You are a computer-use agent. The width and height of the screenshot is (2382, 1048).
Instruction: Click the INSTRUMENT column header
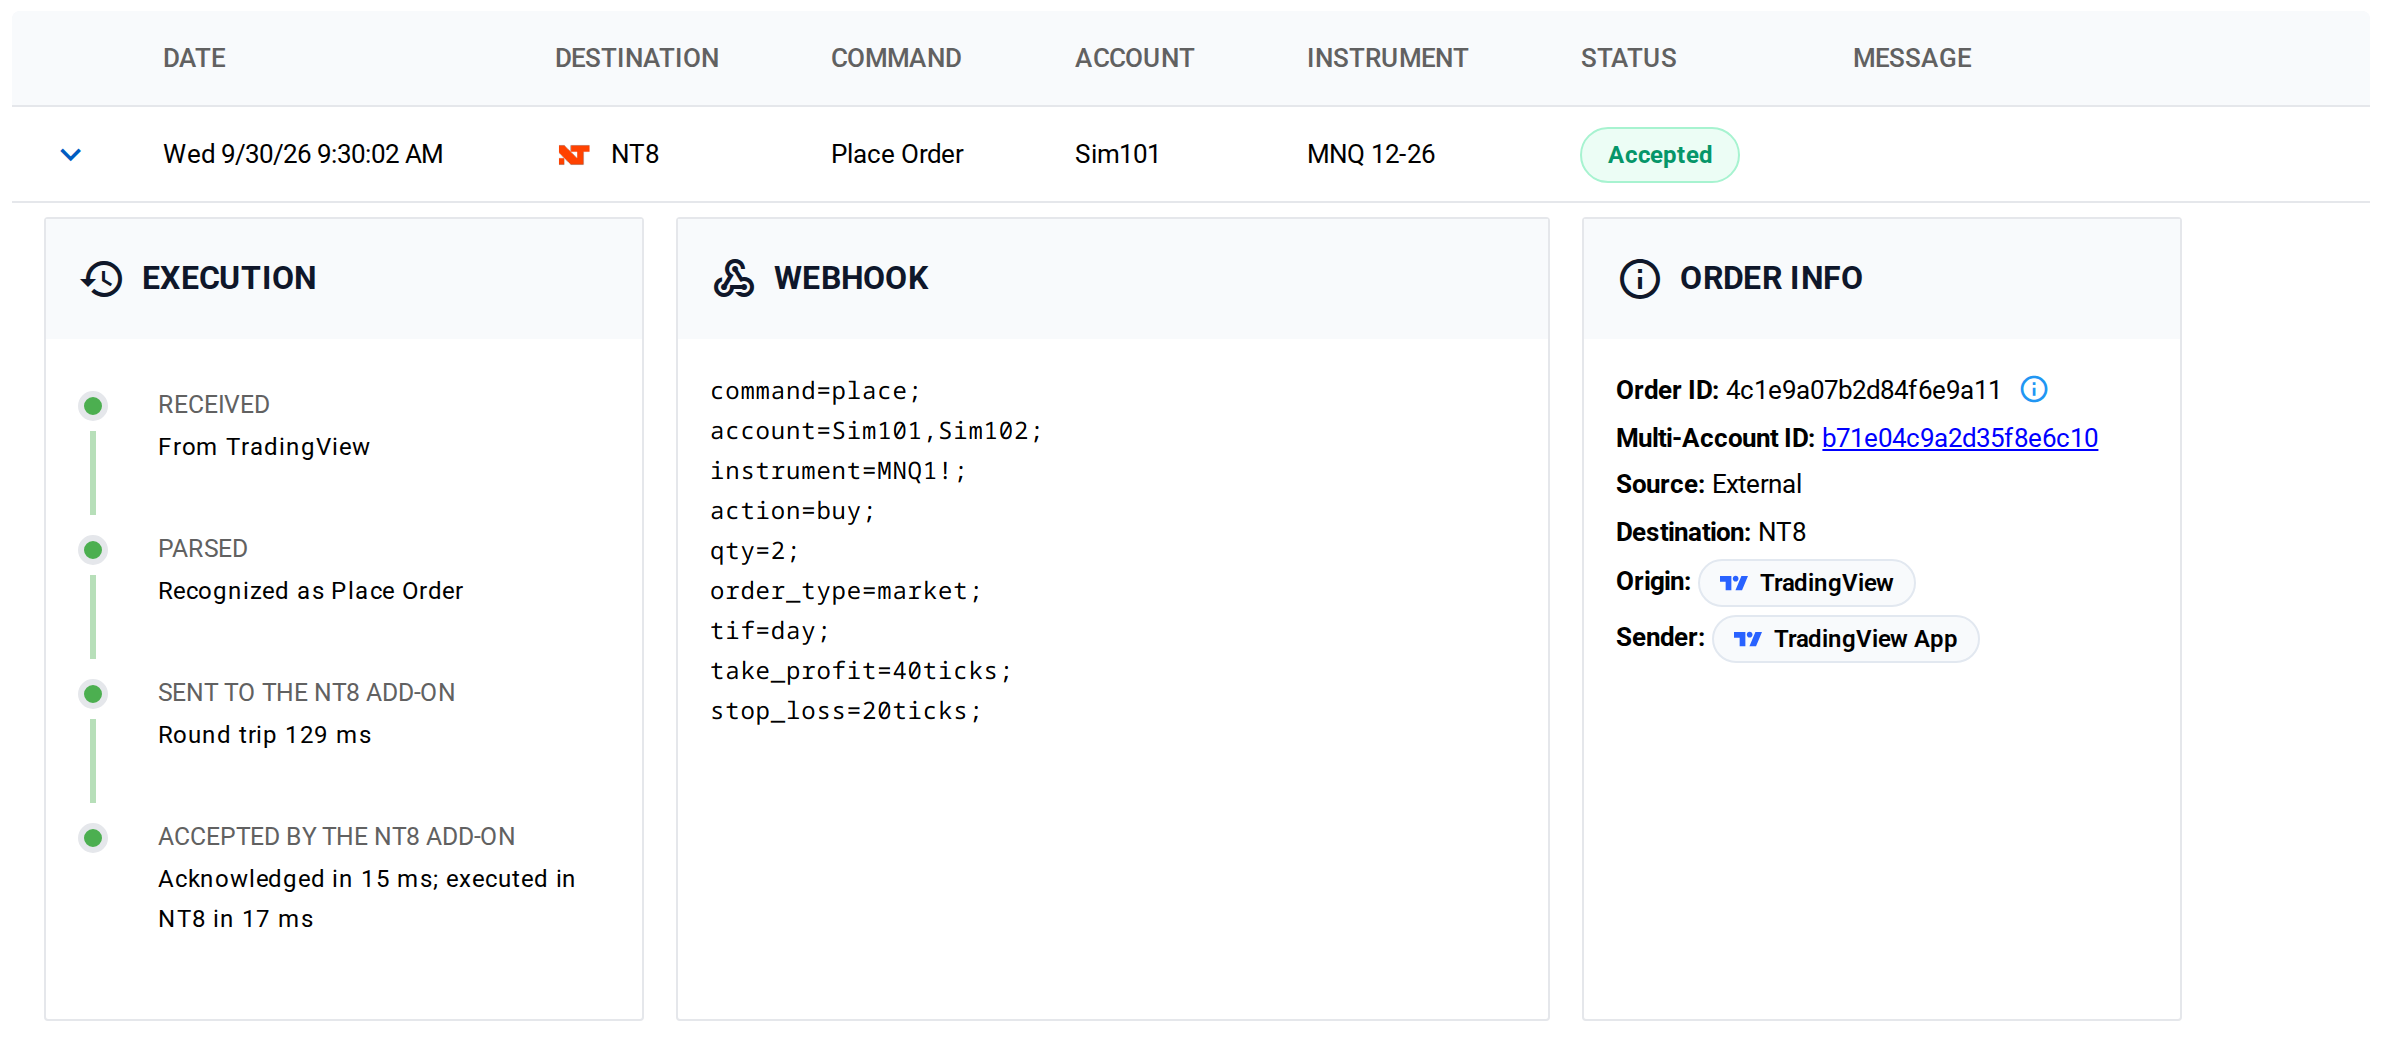[1387, 58]
